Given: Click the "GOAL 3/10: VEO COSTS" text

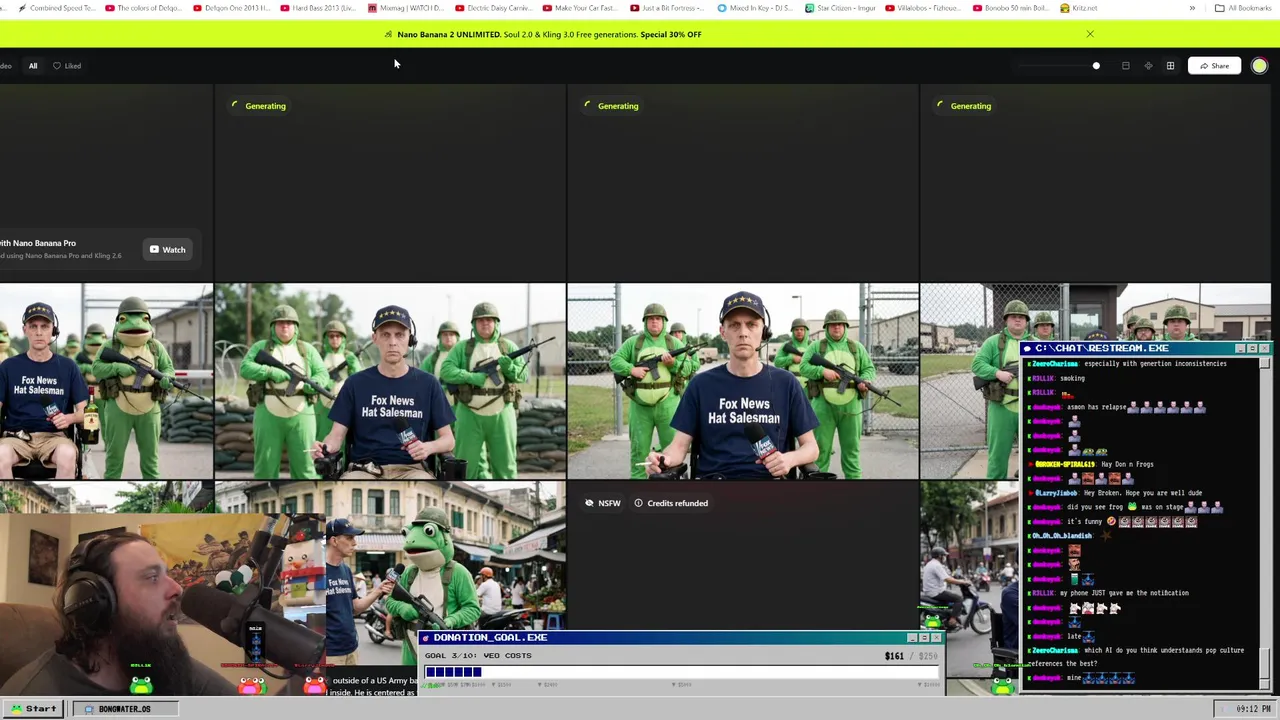Looking at the screenshot, I should tap(478, 656).
